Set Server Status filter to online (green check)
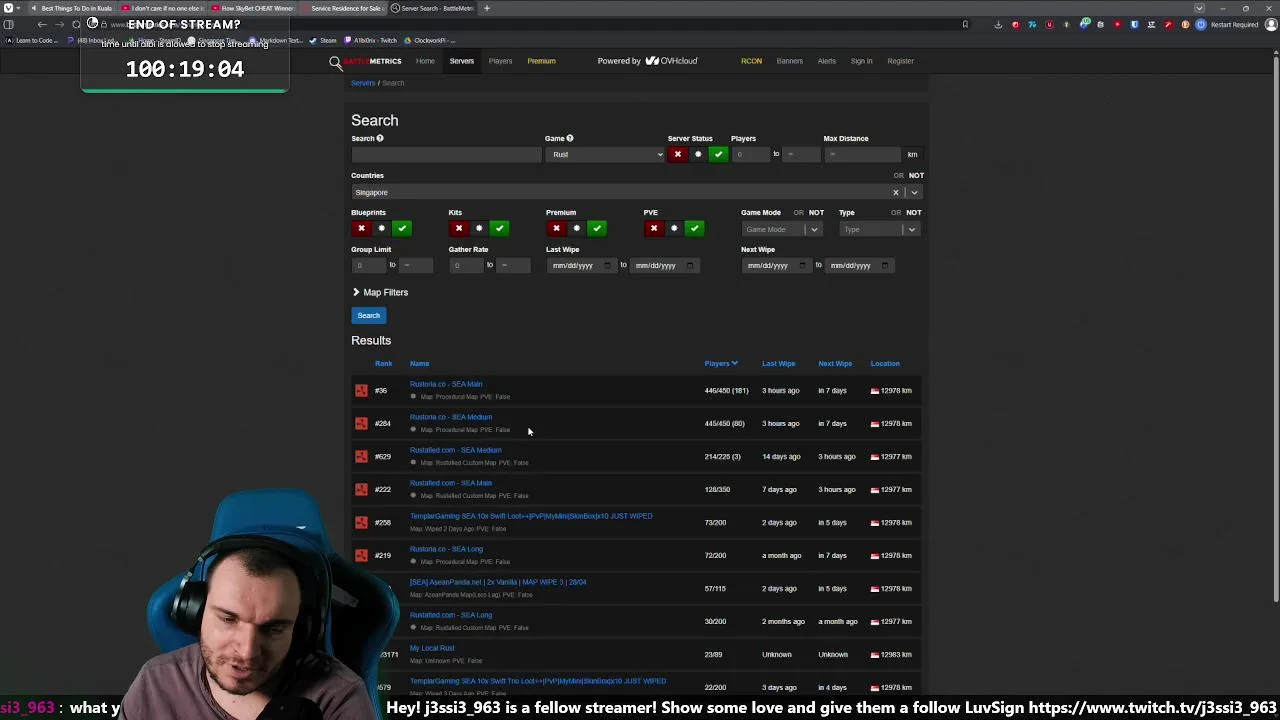The image size is (1280, 720). [x=718, y=154]
